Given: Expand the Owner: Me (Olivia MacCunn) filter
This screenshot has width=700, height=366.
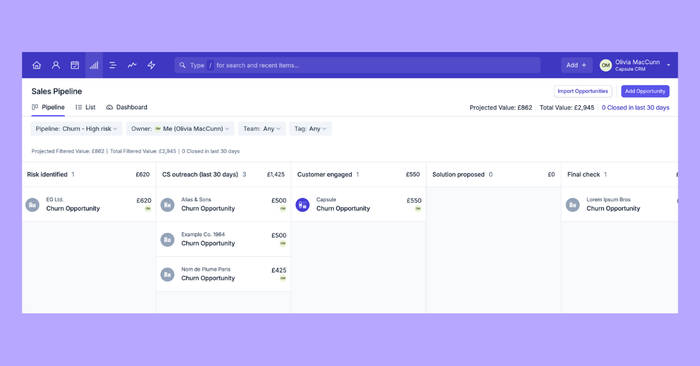Looking at the screenshot, I should coord(180,129).
